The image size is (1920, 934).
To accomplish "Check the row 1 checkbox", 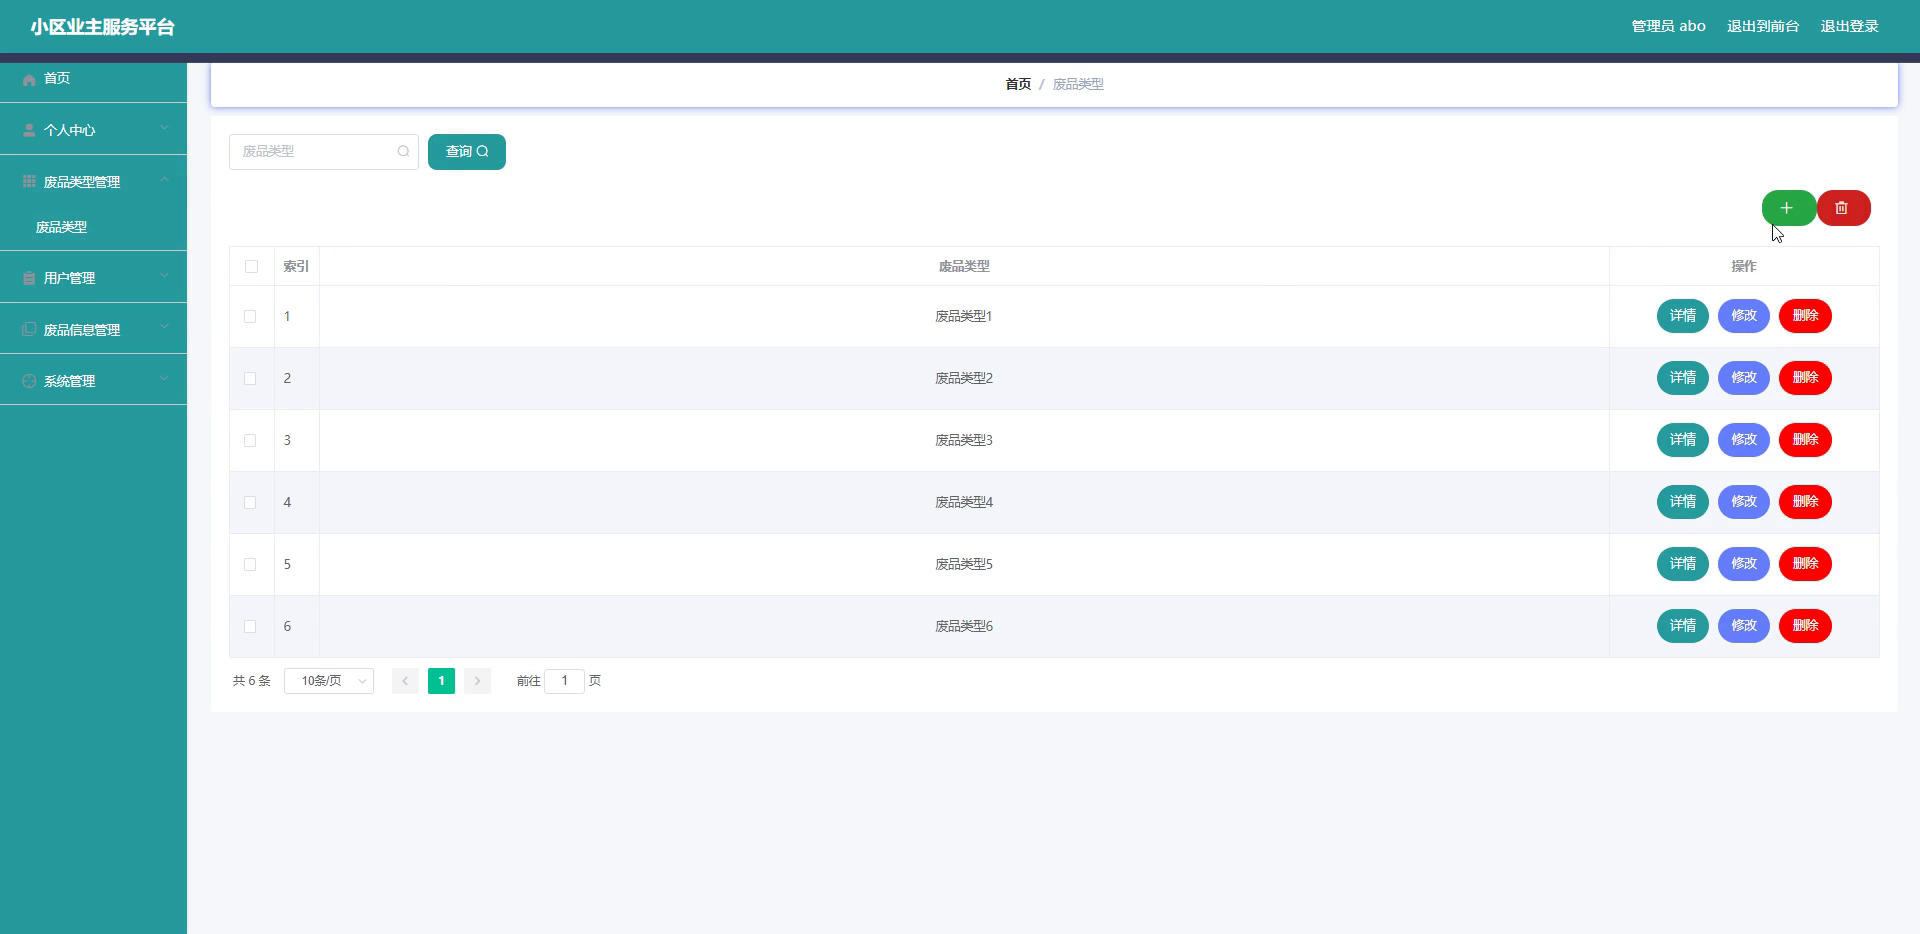I will coord(250,316).
